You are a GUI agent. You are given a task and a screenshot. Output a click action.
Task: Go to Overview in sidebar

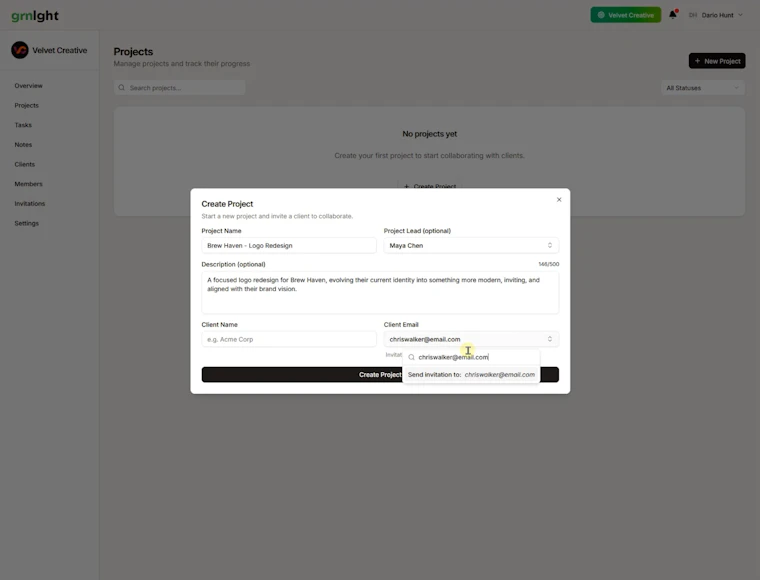29,86
